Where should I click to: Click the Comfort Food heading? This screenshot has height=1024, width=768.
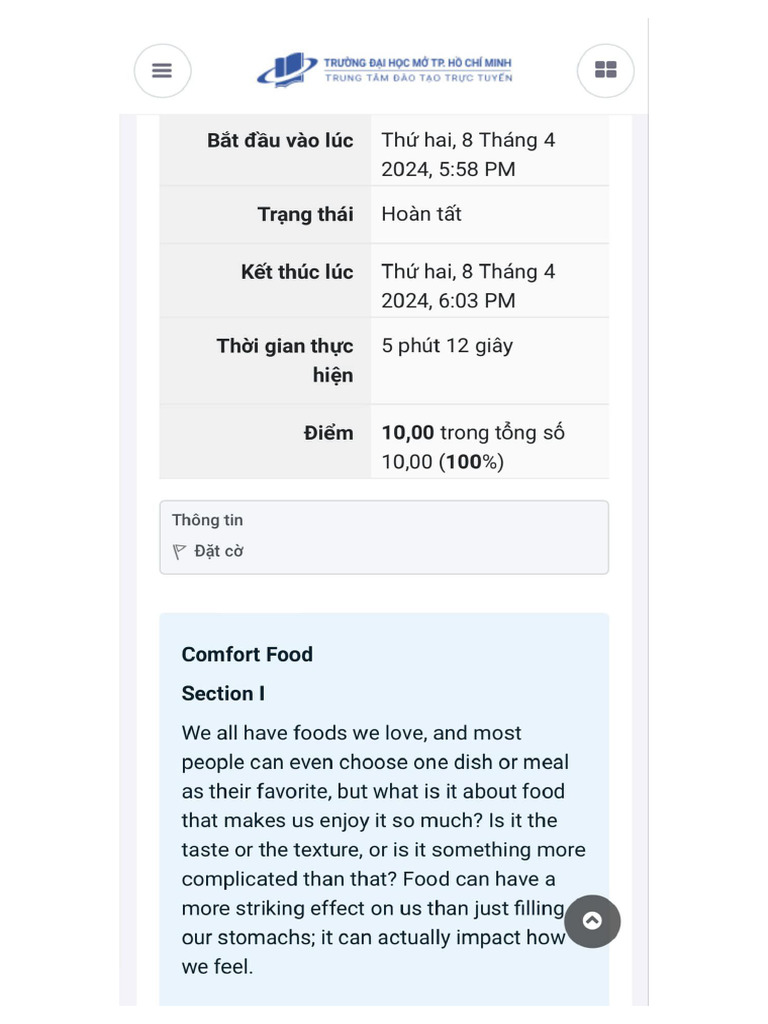click(247, 654)
